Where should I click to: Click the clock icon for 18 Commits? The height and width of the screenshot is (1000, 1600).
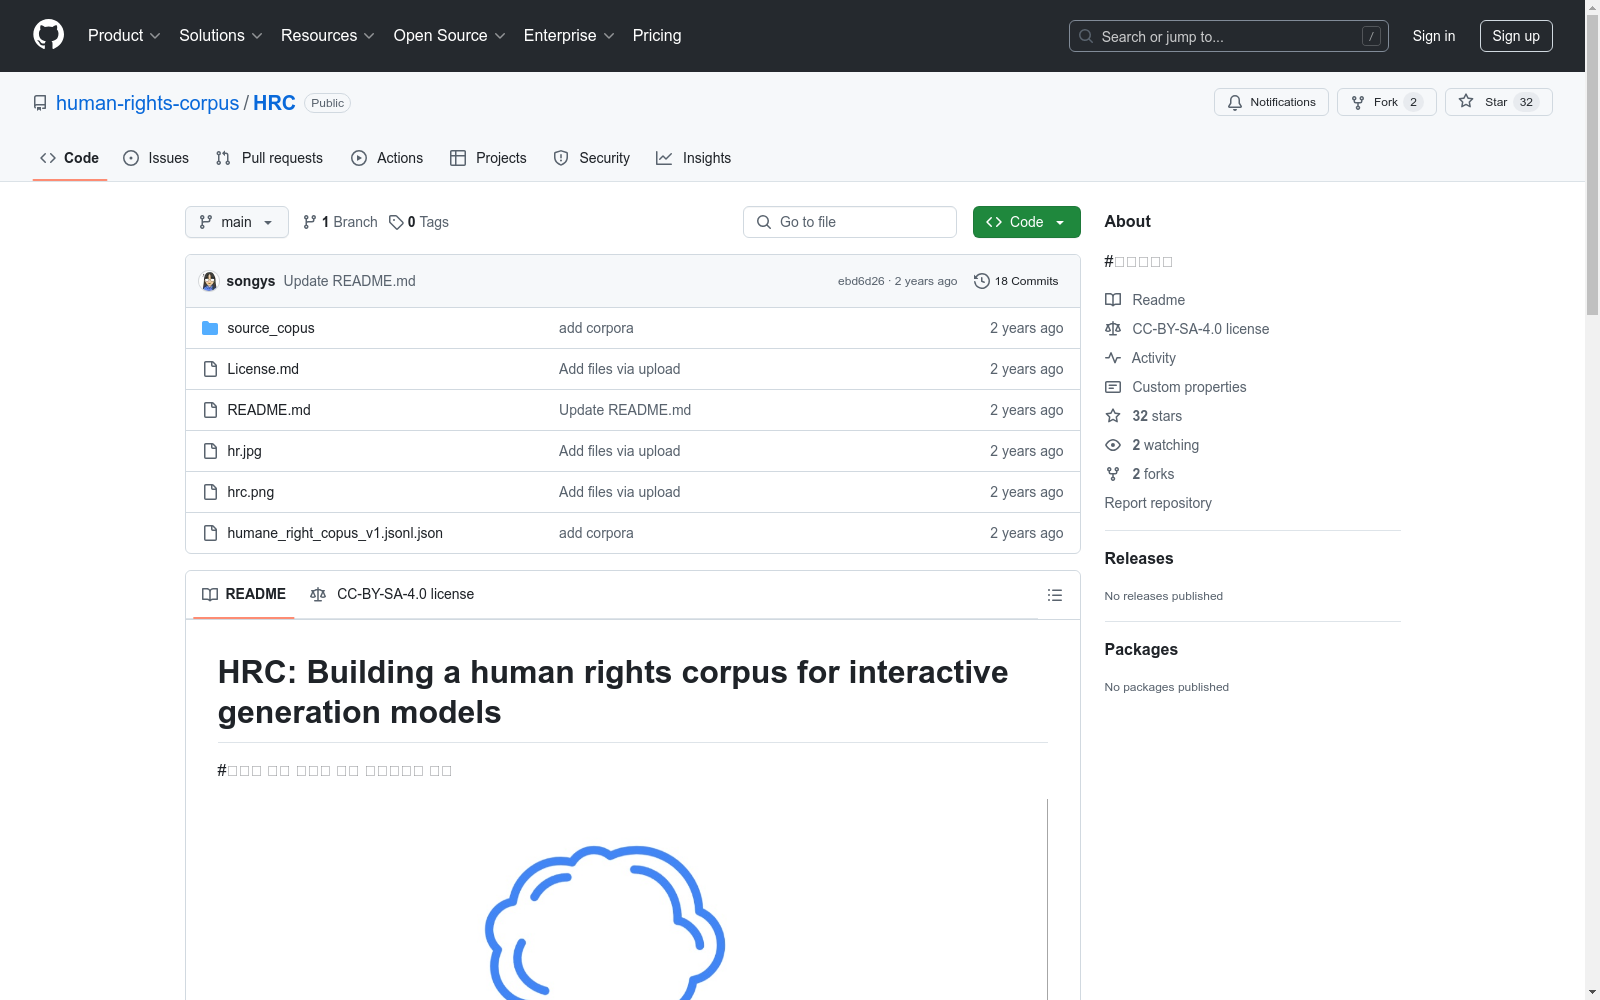click(x=982, y=281)
